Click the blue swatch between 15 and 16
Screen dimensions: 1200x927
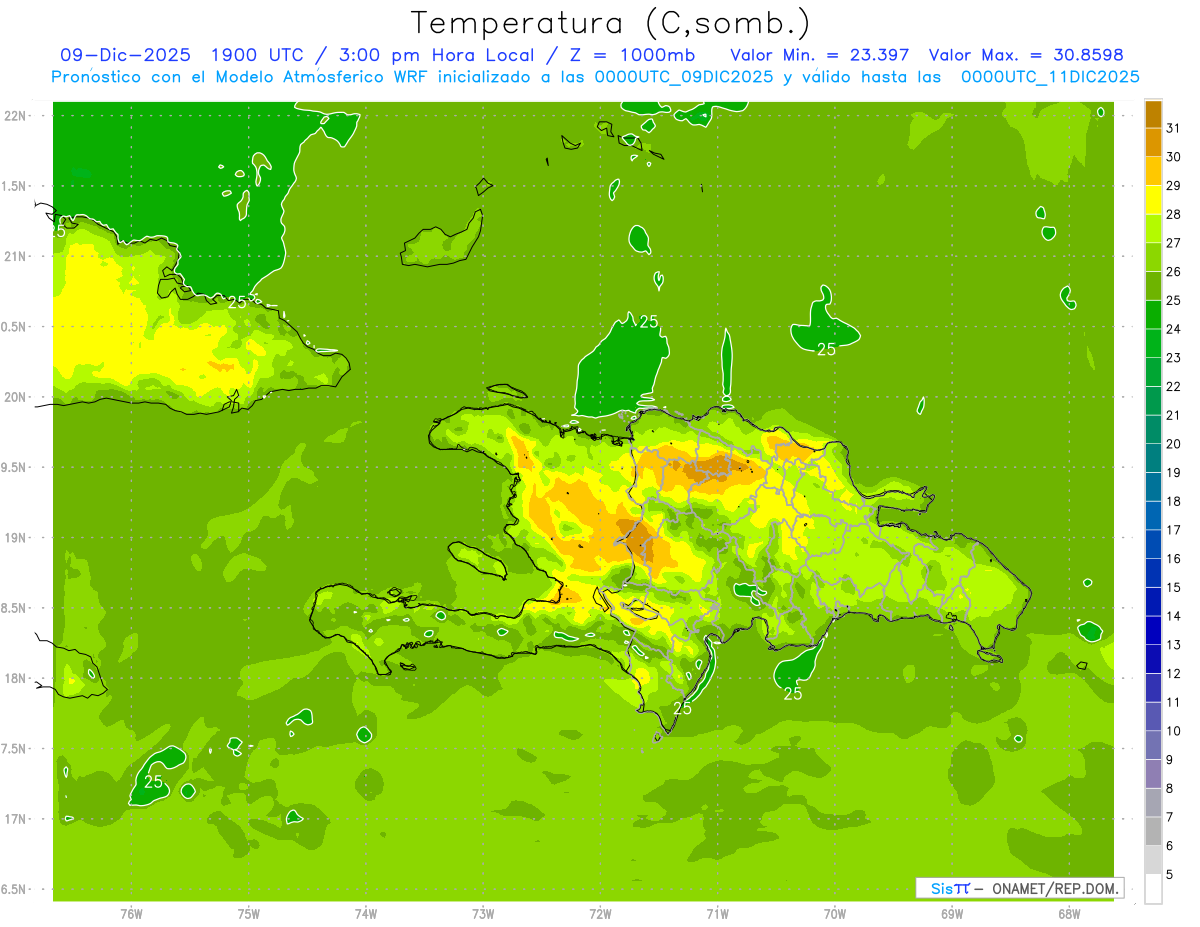pyautogui.click(x=1153, y=573)
